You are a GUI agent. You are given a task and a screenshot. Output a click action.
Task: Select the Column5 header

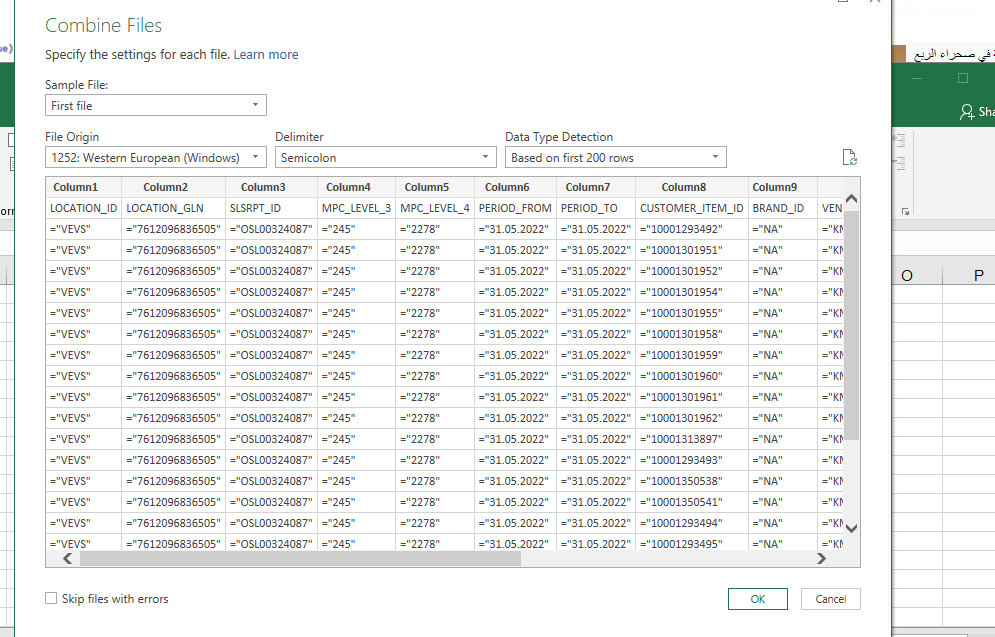(435, 187)
